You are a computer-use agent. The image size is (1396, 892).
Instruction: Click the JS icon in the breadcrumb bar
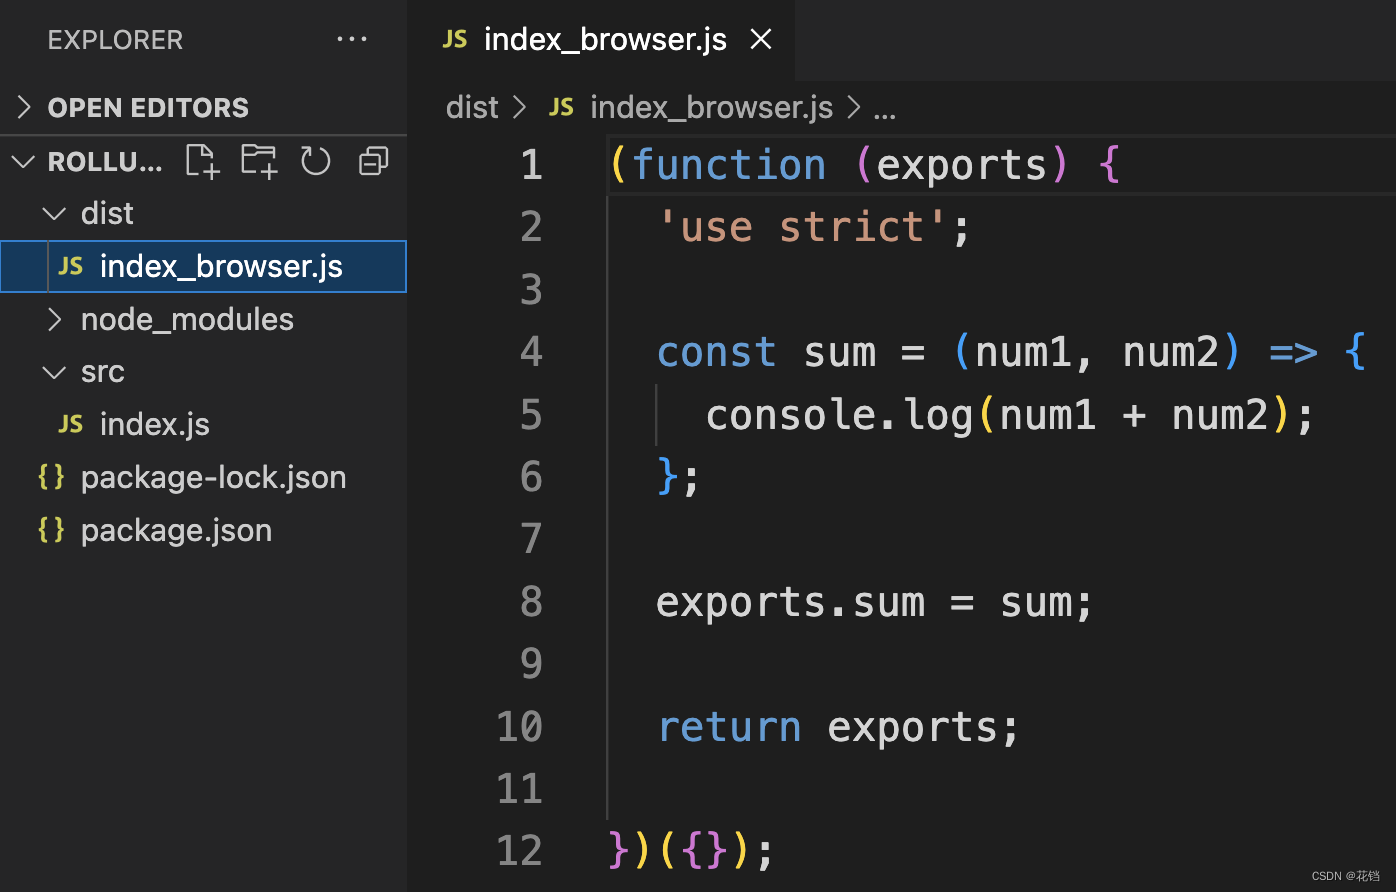[x=561, y=107]
